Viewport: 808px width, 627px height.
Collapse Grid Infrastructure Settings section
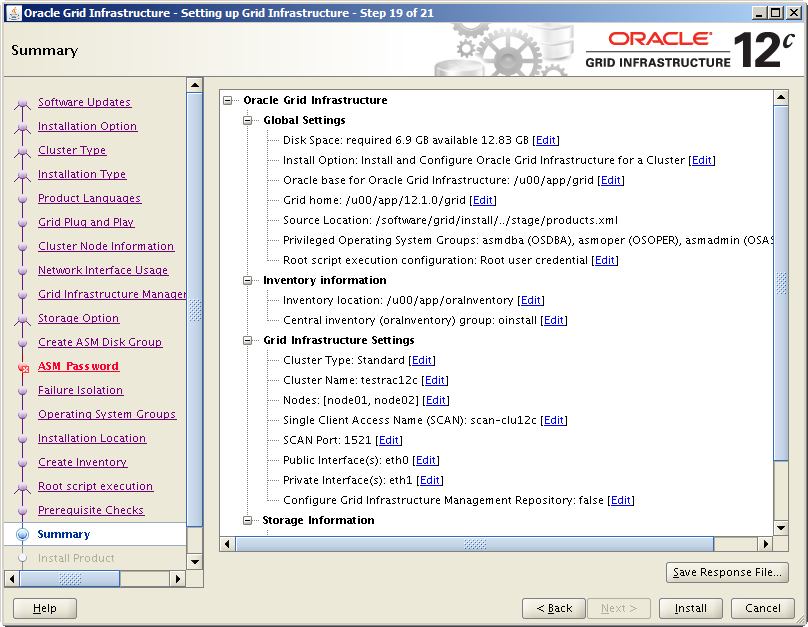249,340
